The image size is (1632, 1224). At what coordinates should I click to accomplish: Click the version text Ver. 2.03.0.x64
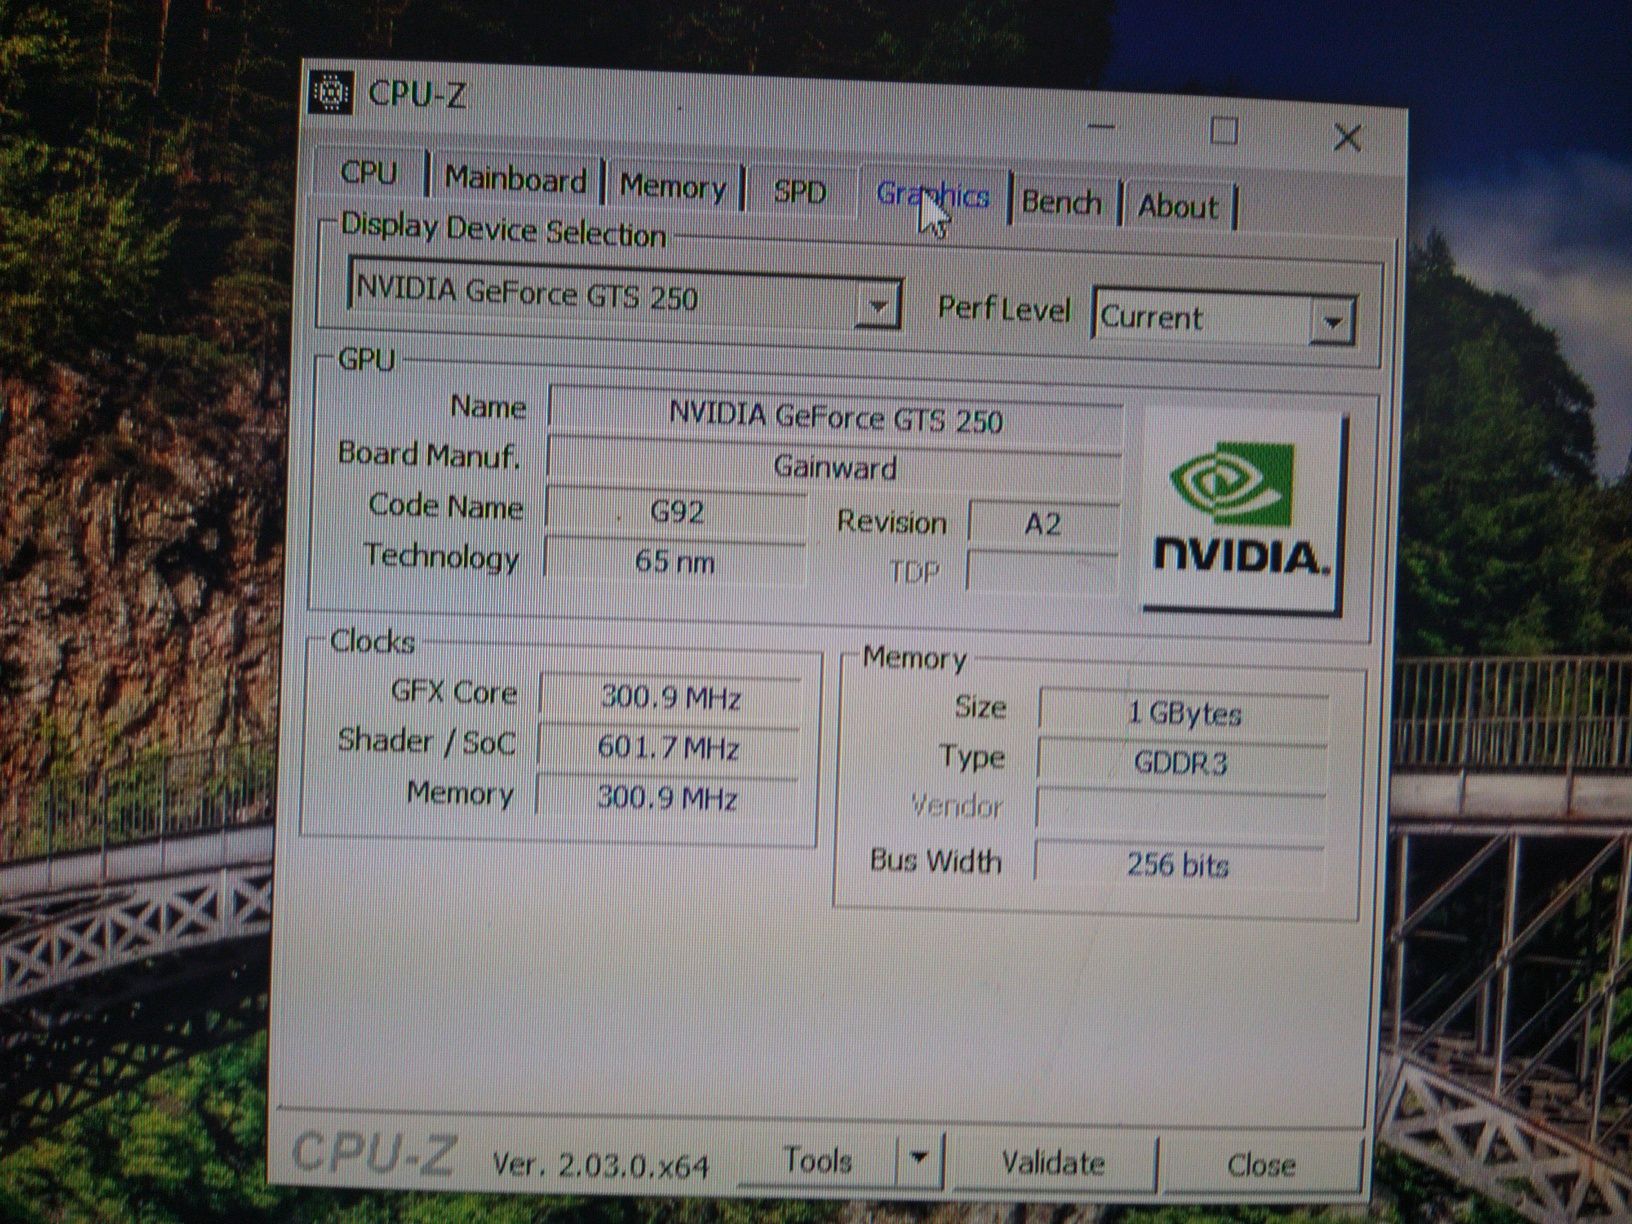601,1165
